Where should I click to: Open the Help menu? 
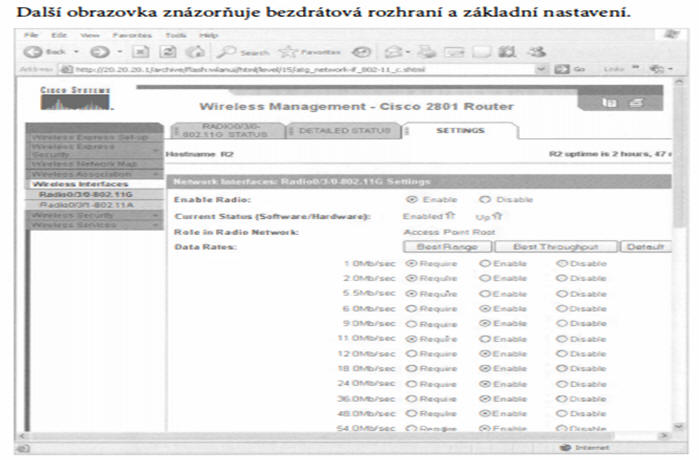point(208,35)
